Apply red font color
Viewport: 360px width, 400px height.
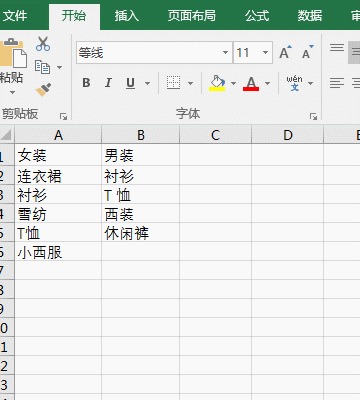pyautogui.click(x=251, y=83)
